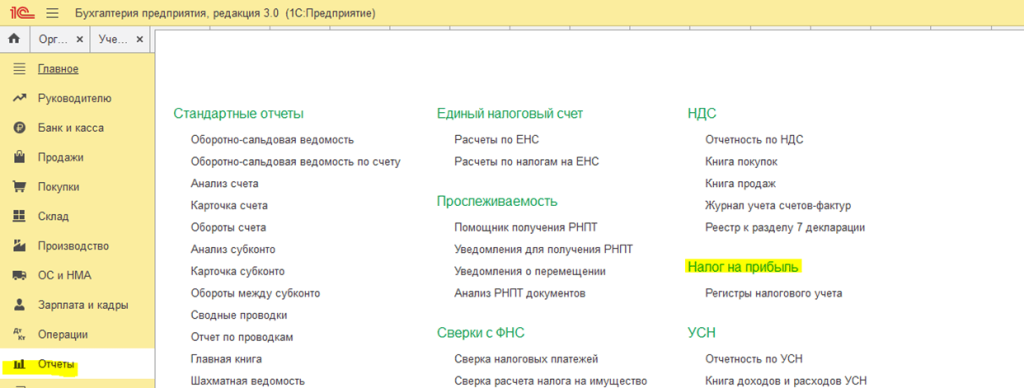1024x388 pixels.
Task: Open the Шахматная ведомость report
Action: pyautogui.click(x=248, y=381)
